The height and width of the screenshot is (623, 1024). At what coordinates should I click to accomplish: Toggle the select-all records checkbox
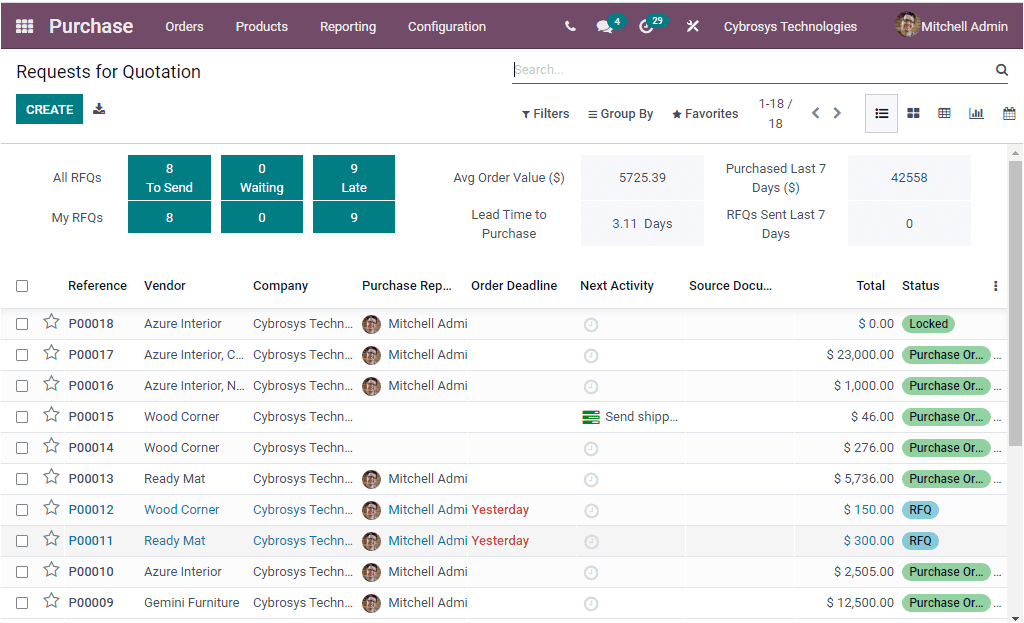coord(22,285)
